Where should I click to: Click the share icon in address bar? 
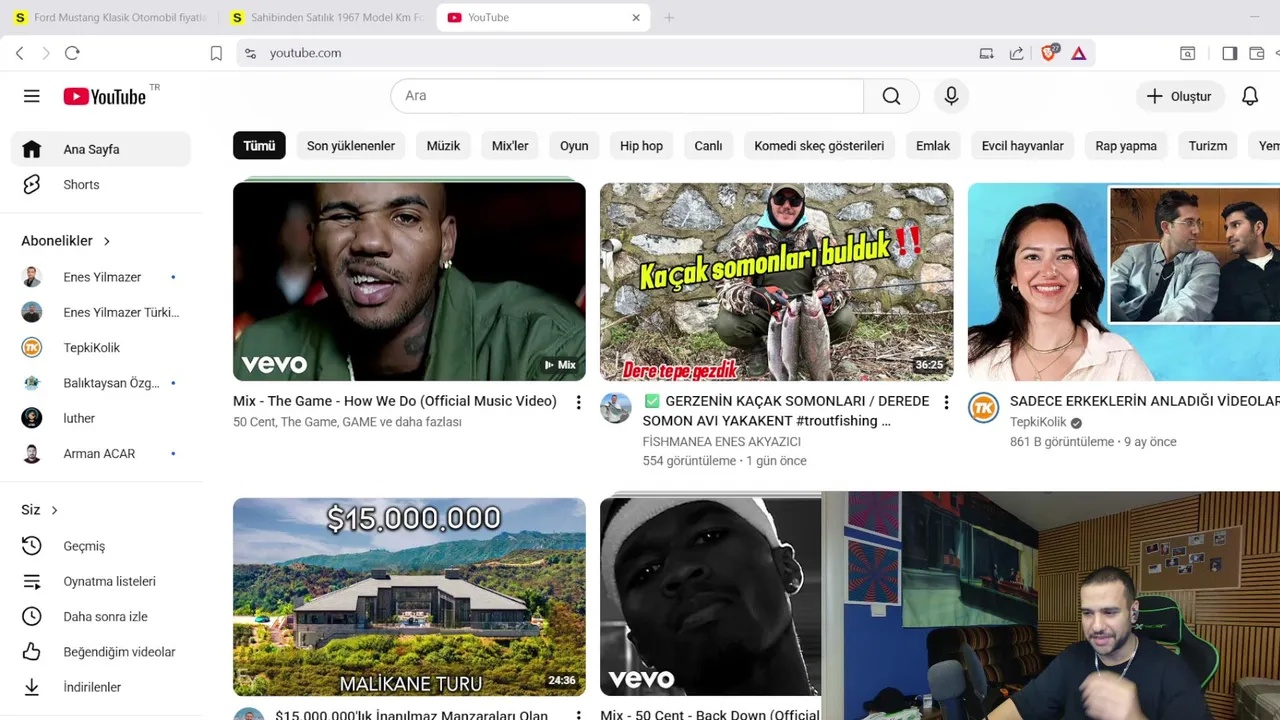1017,53
